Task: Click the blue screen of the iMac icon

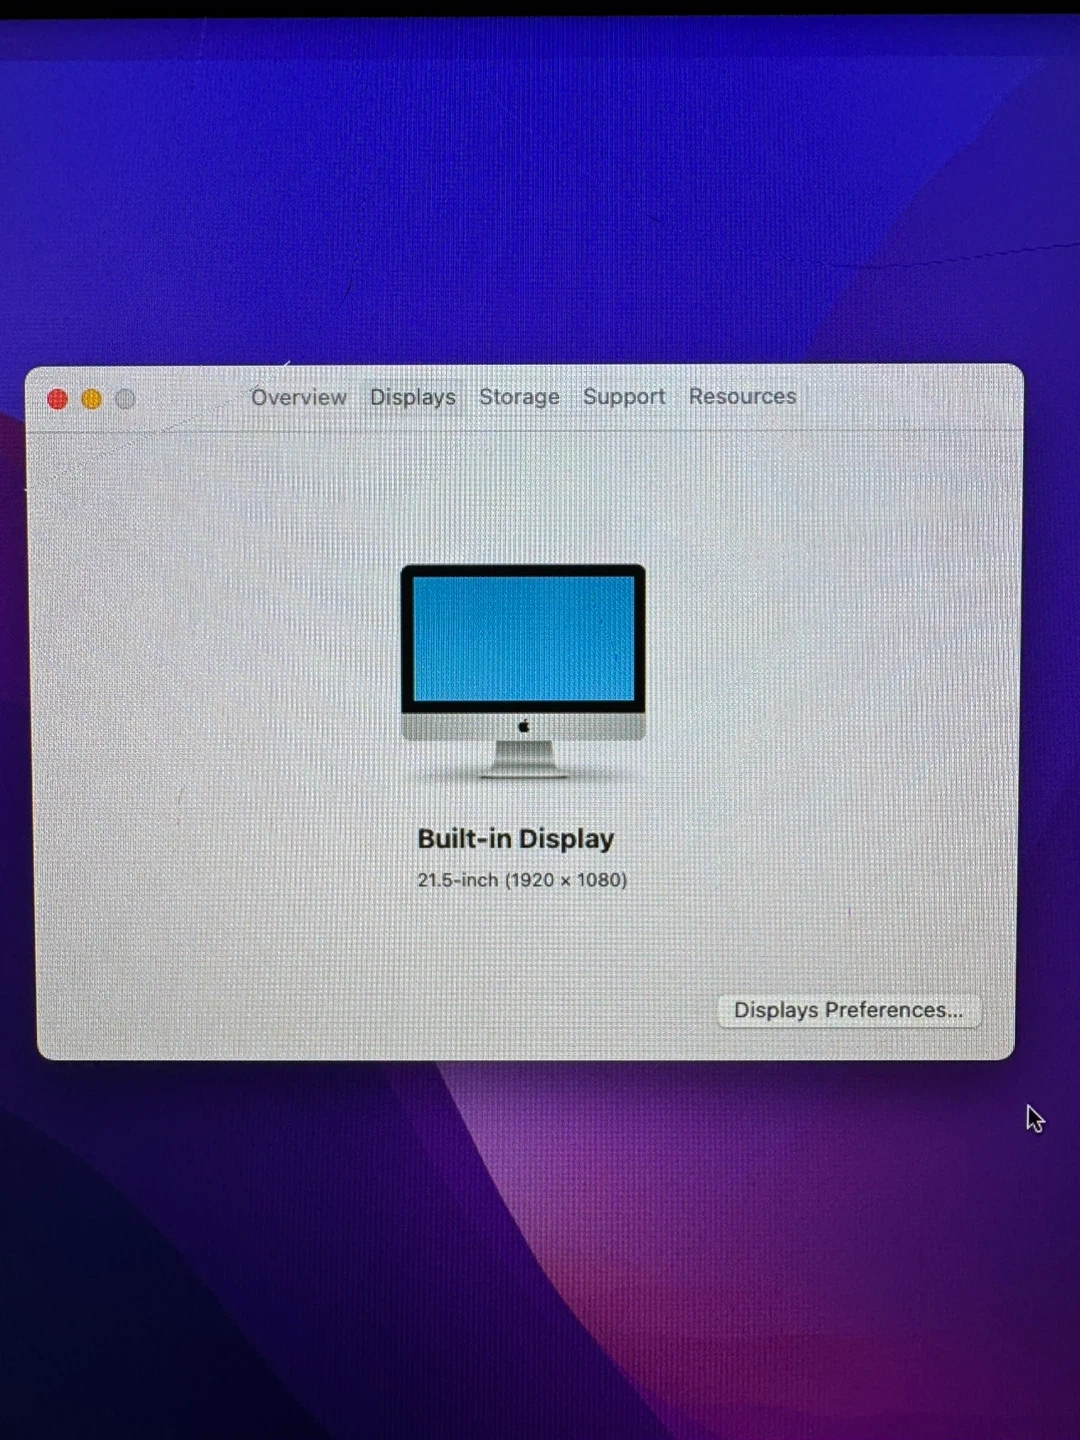Action: (523, 638)
